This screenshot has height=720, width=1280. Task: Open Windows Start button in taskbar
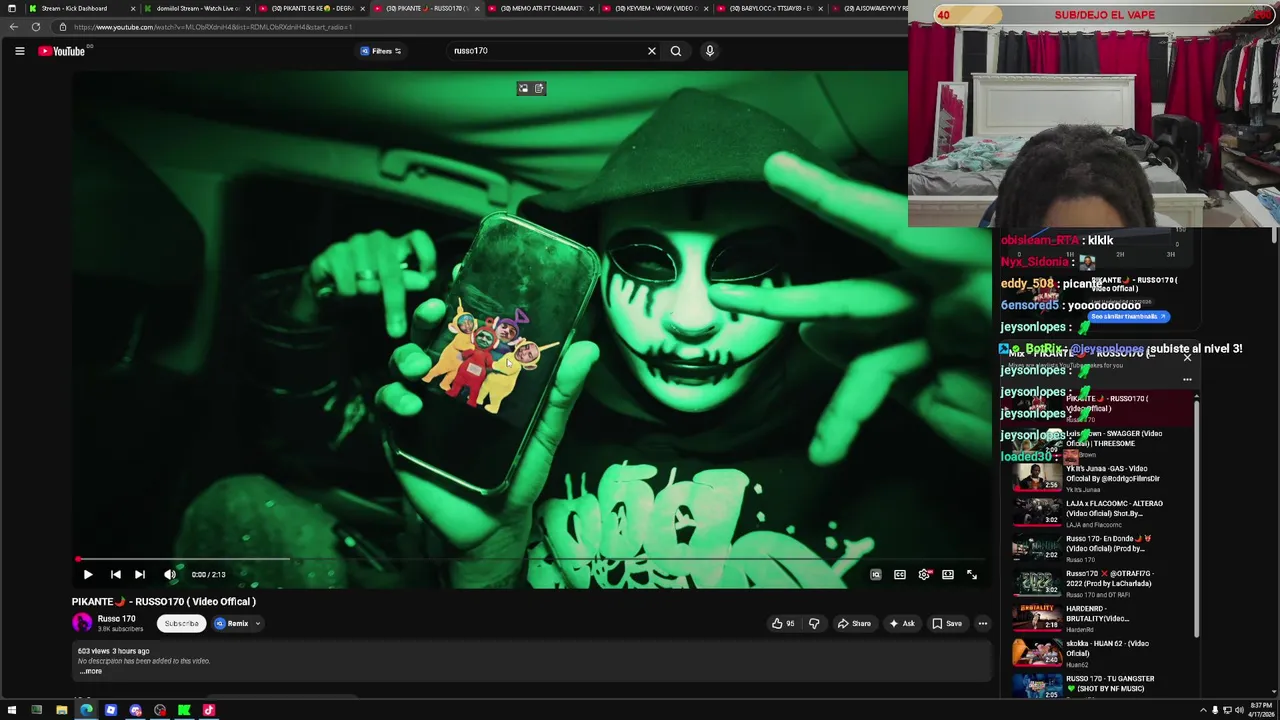pyautogui.click(x=12, y=711)
